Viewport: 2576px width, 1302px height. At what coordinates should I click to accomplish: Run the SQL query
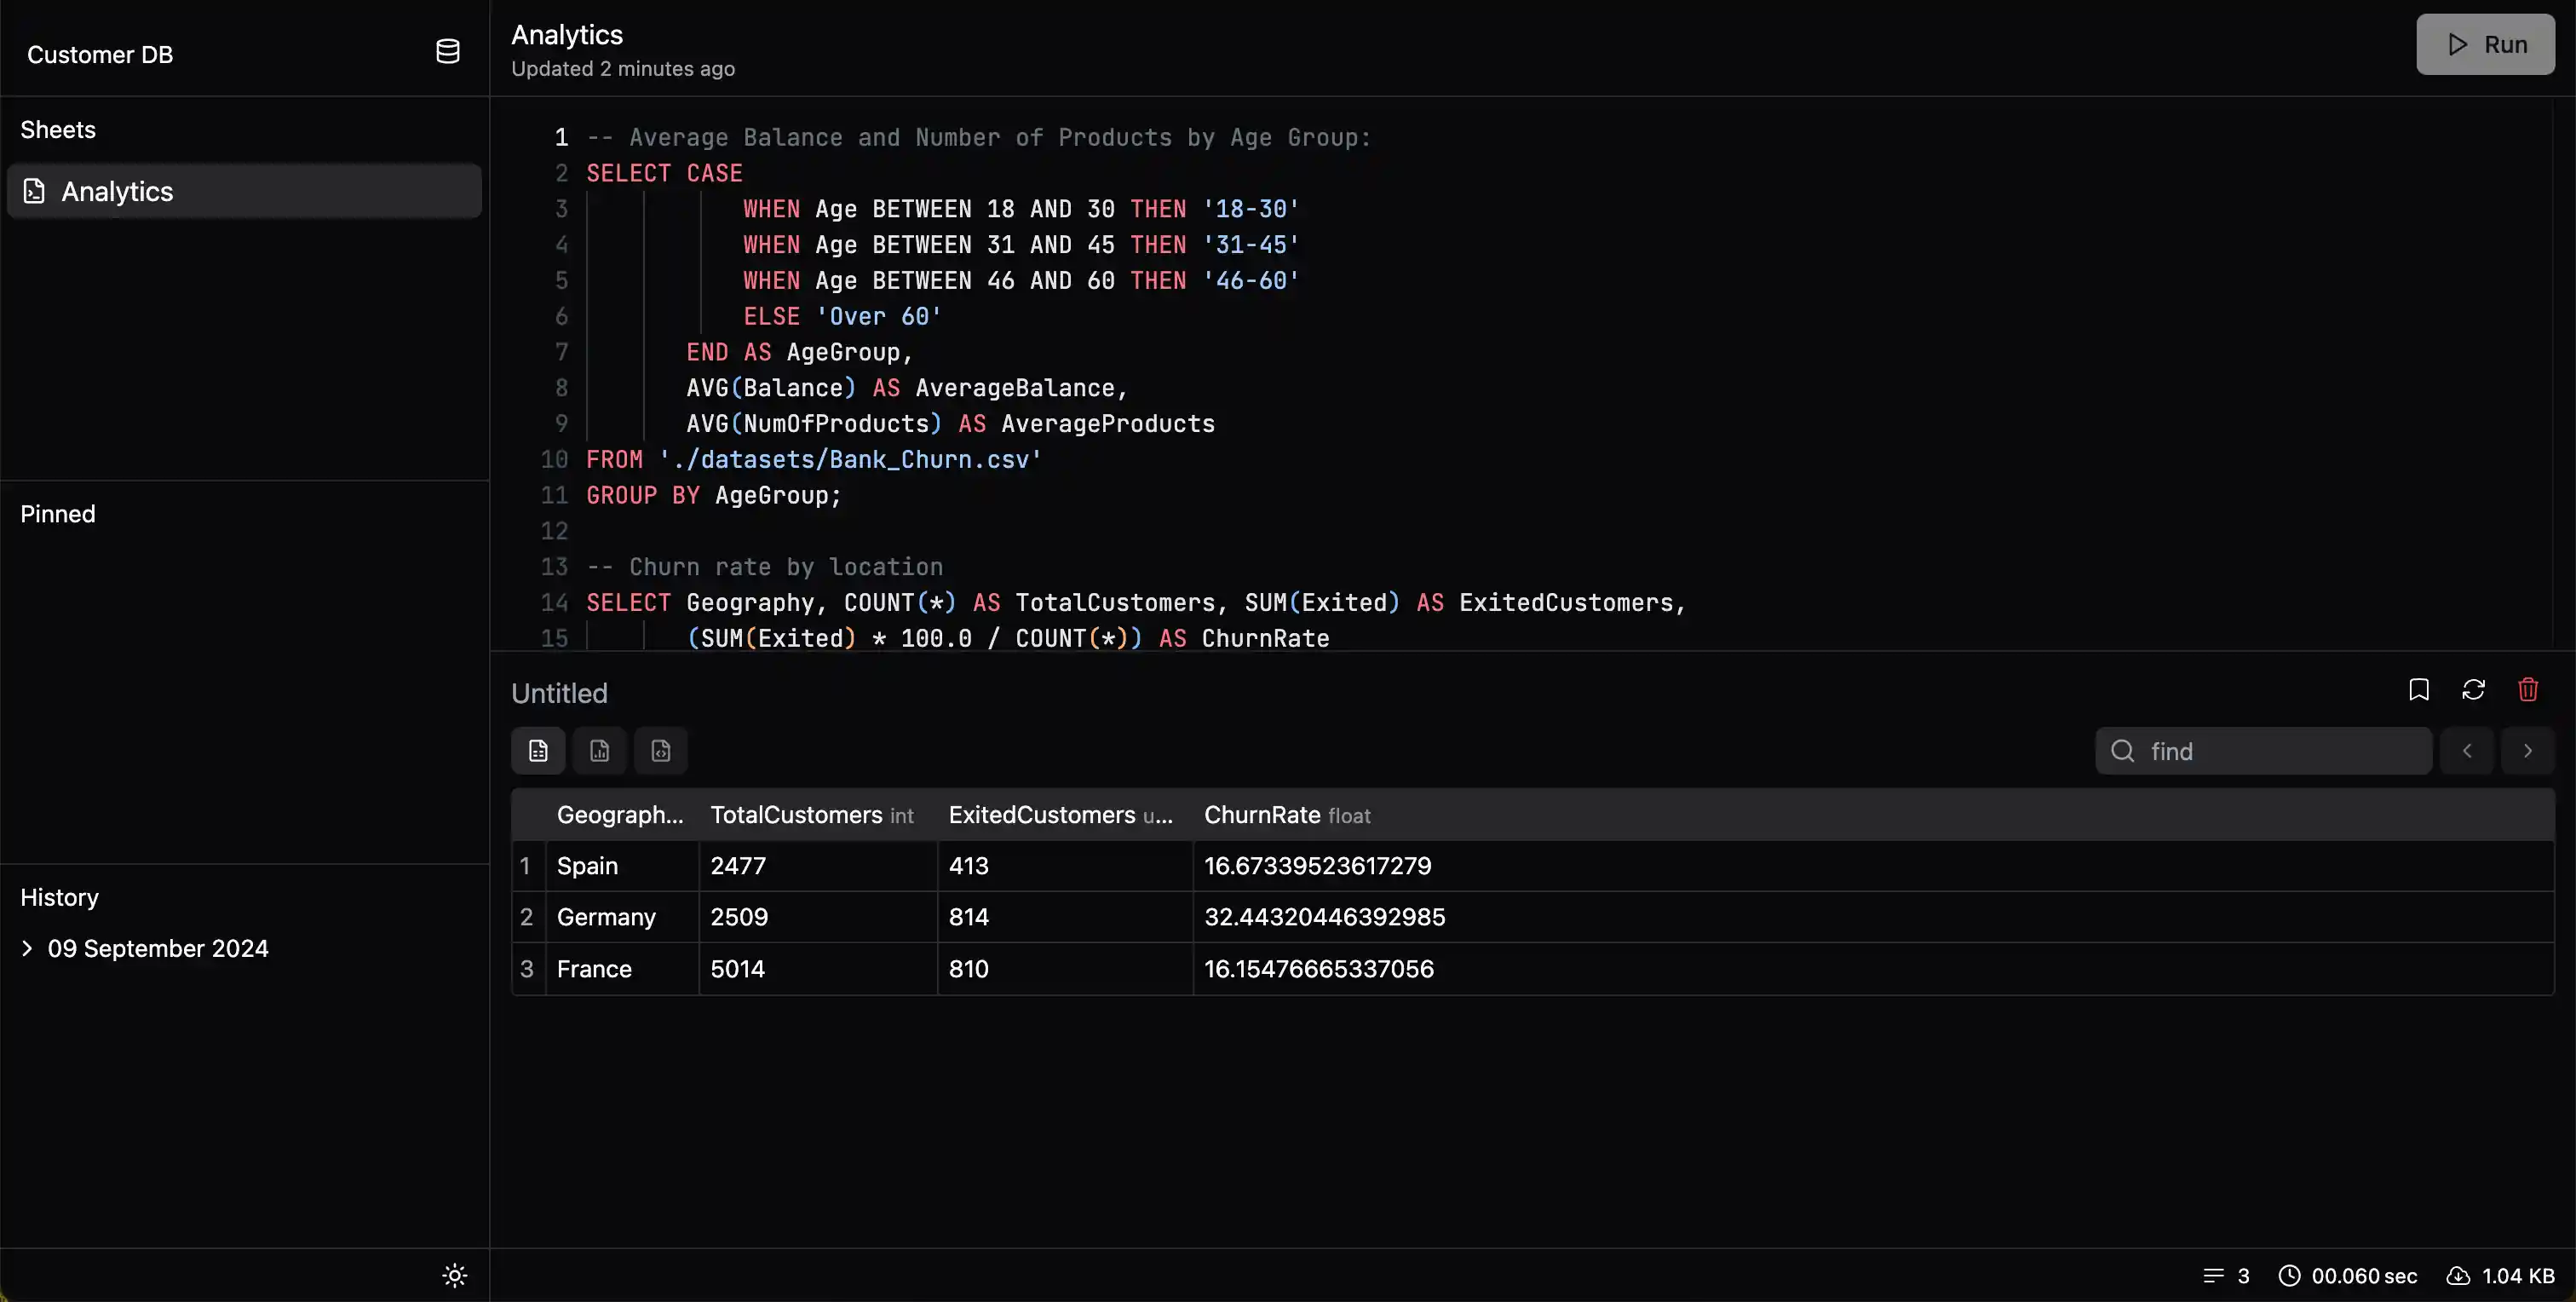[x=2485, y=44]
